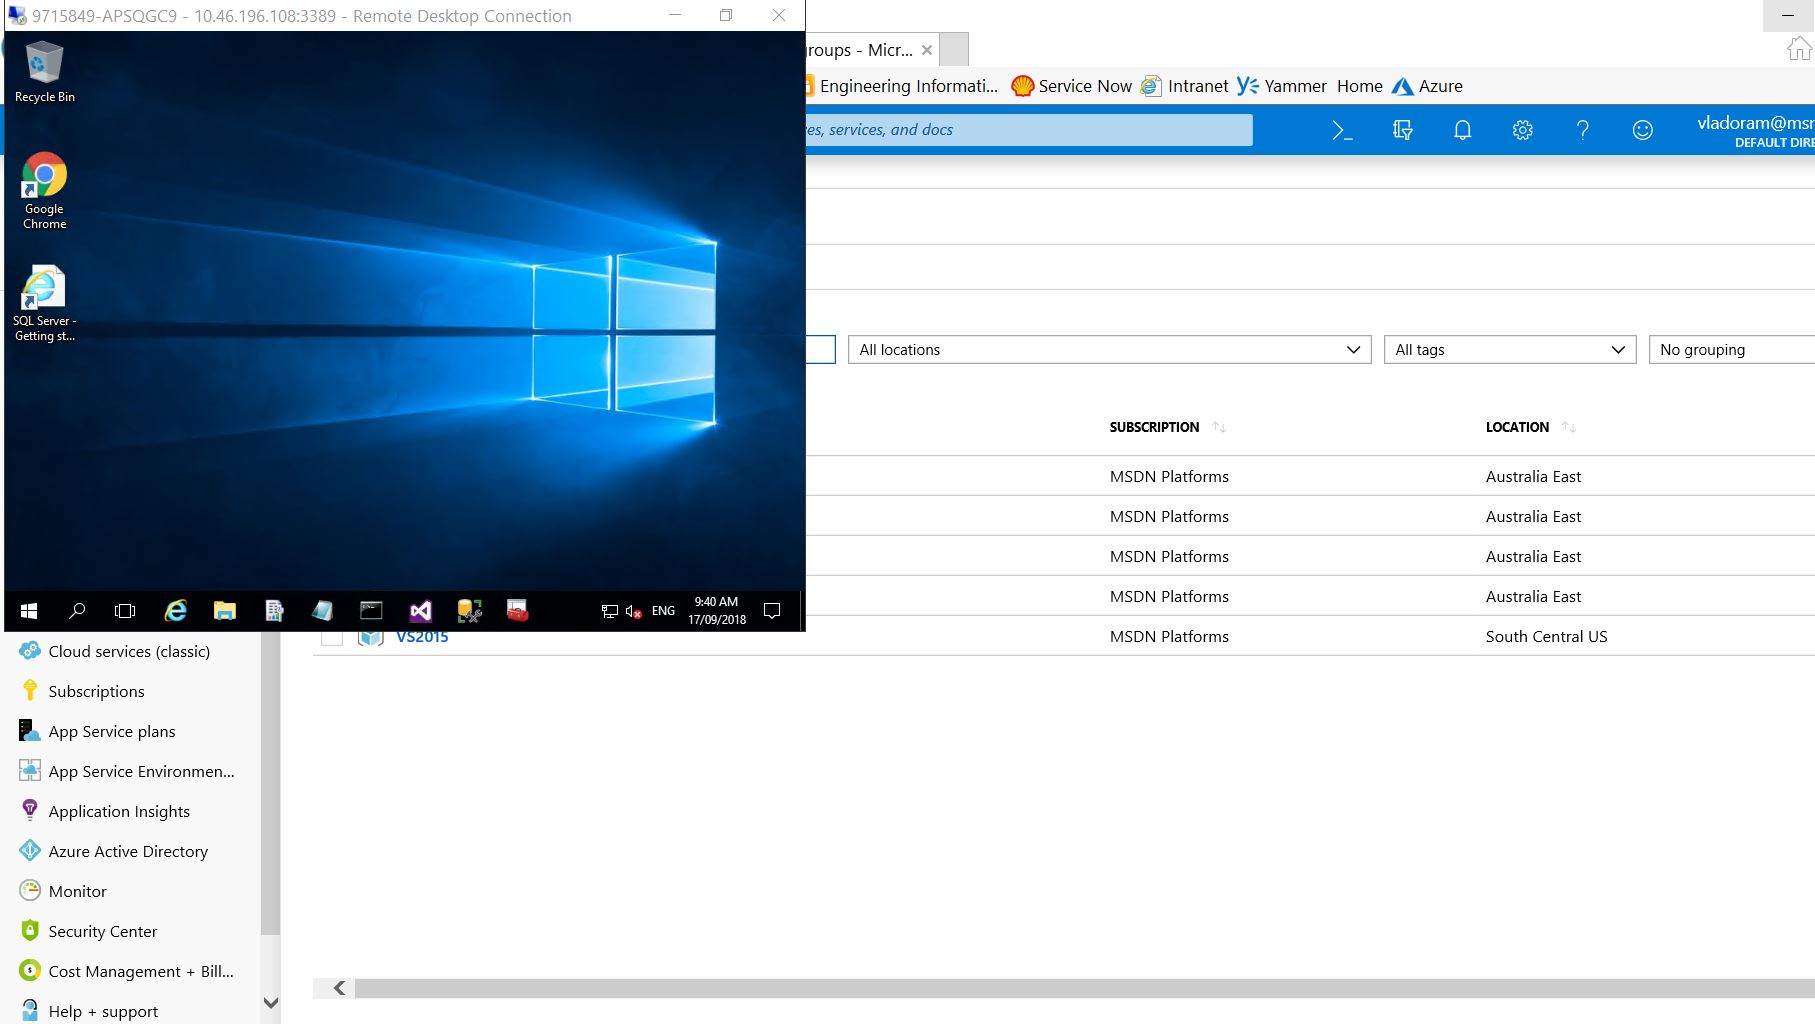Open Cloud services (classic) in sidebar
1815x1024 pixels.
[x=129, y=651]
